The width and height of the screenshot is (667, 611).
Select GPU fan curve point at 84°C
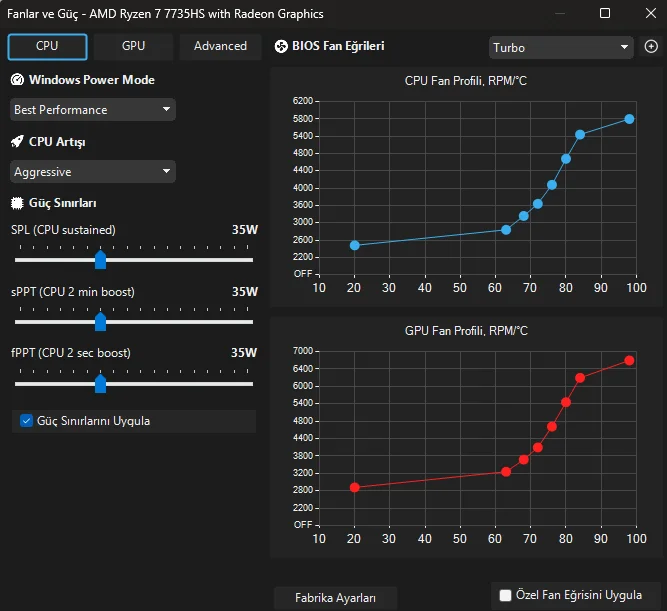tap(580, 378)
